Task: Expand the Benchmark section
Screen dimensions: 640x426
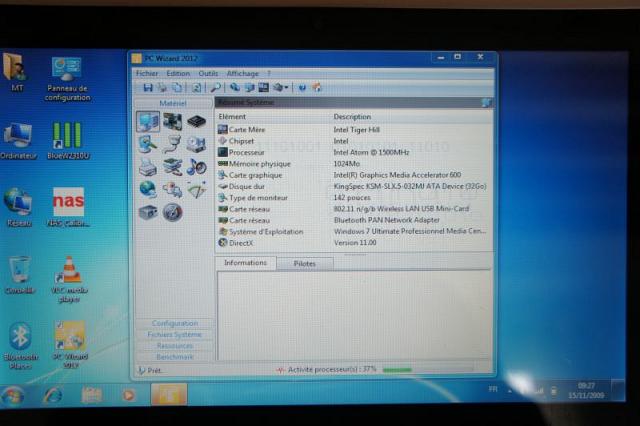Action: [175, 357]
